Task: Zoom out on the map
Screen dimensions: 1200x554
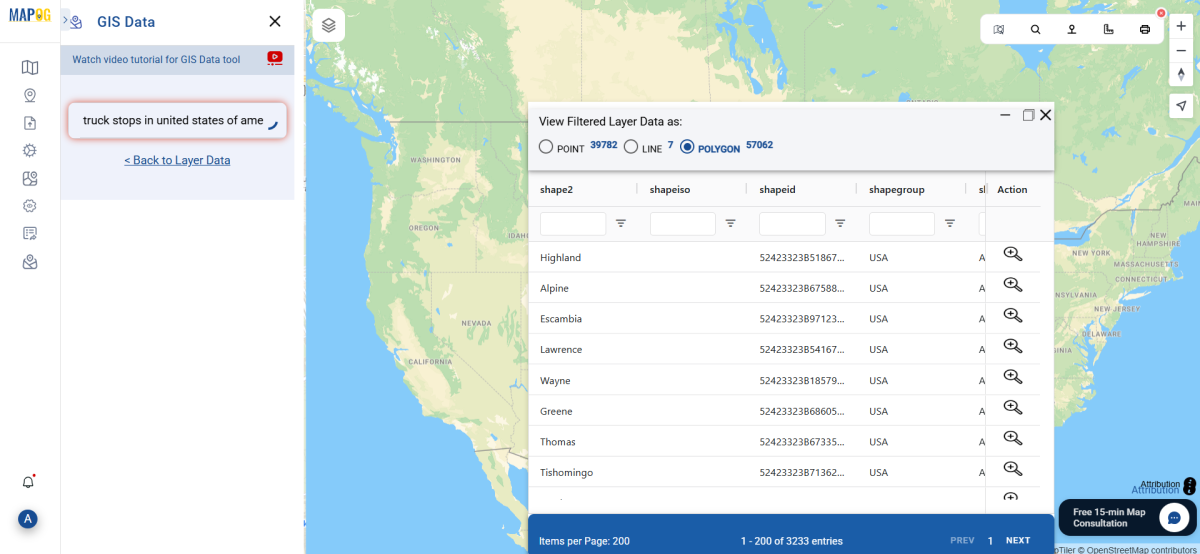Action: [x=1181, y=50]
